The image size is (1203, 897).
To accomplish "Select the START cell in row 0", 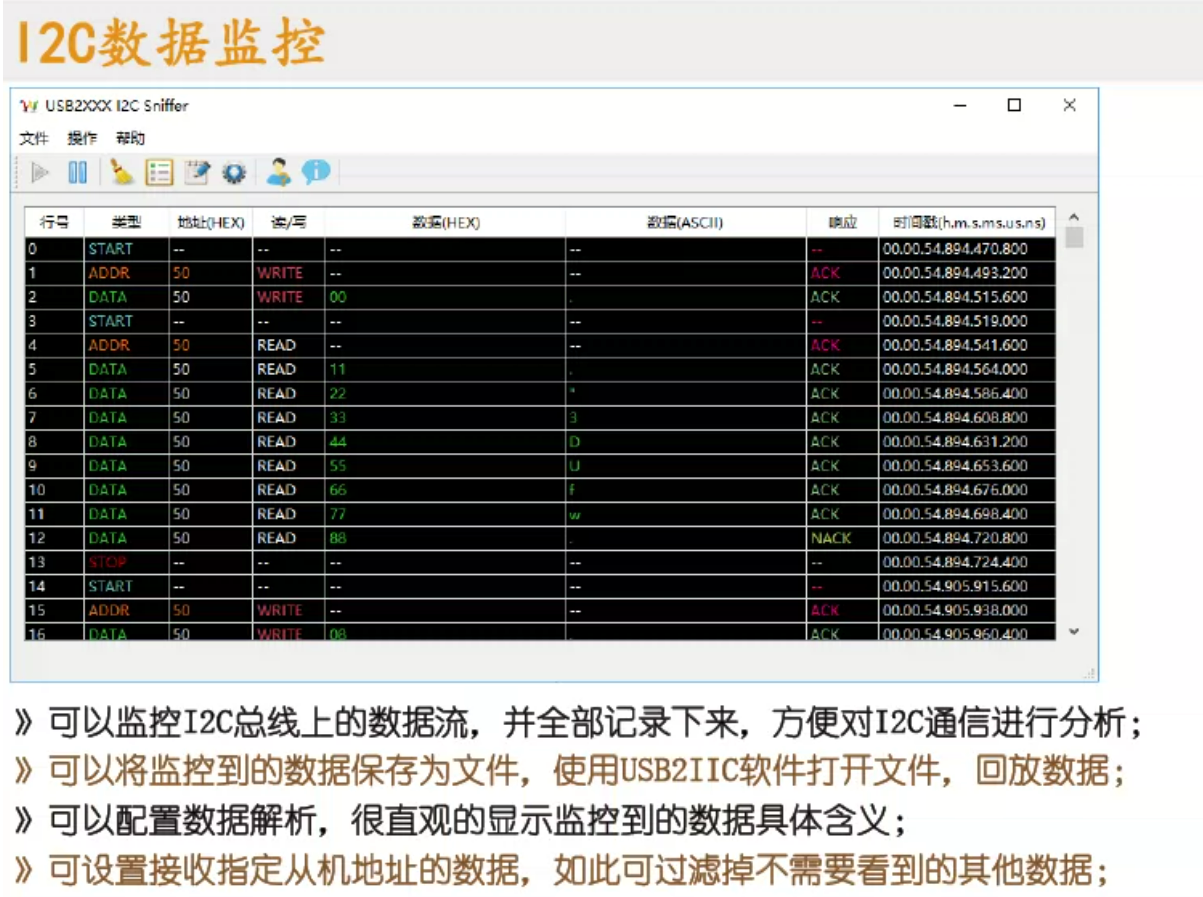I will (x=126, y=249).
